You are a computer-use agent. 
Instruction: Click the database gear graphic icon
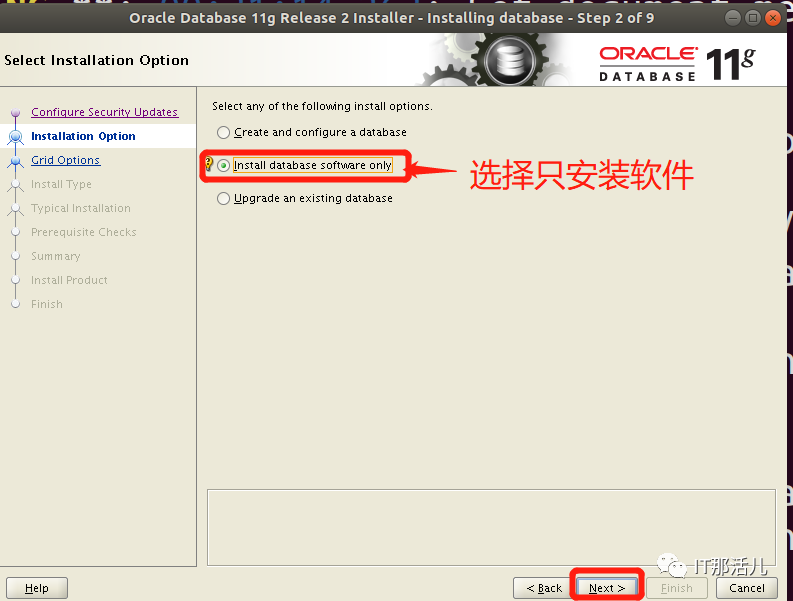click(509, 60)
